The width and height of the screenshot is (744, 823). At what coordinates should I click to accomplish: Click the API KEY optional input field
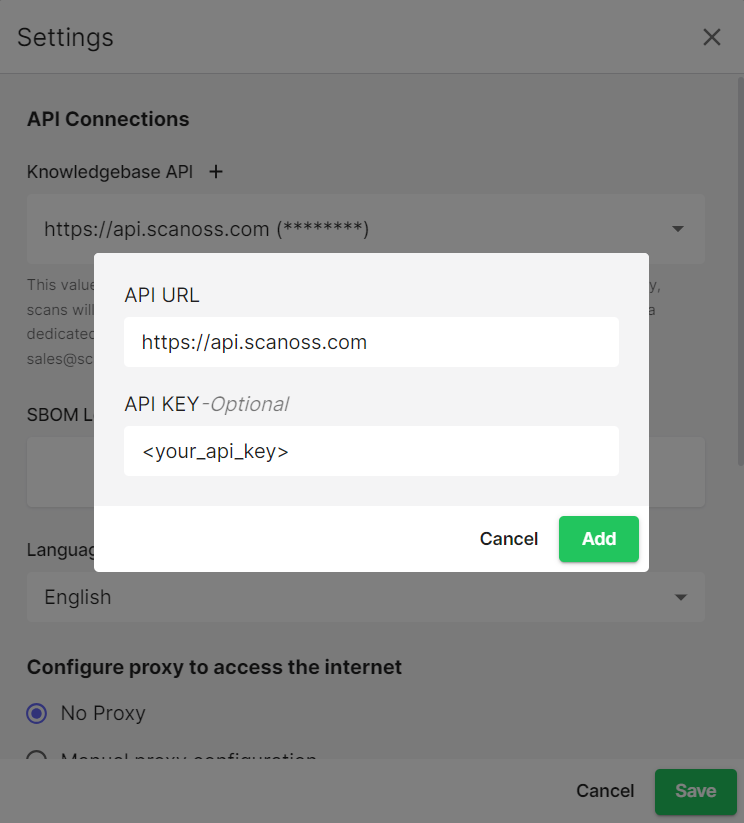[x=371, y=450]
